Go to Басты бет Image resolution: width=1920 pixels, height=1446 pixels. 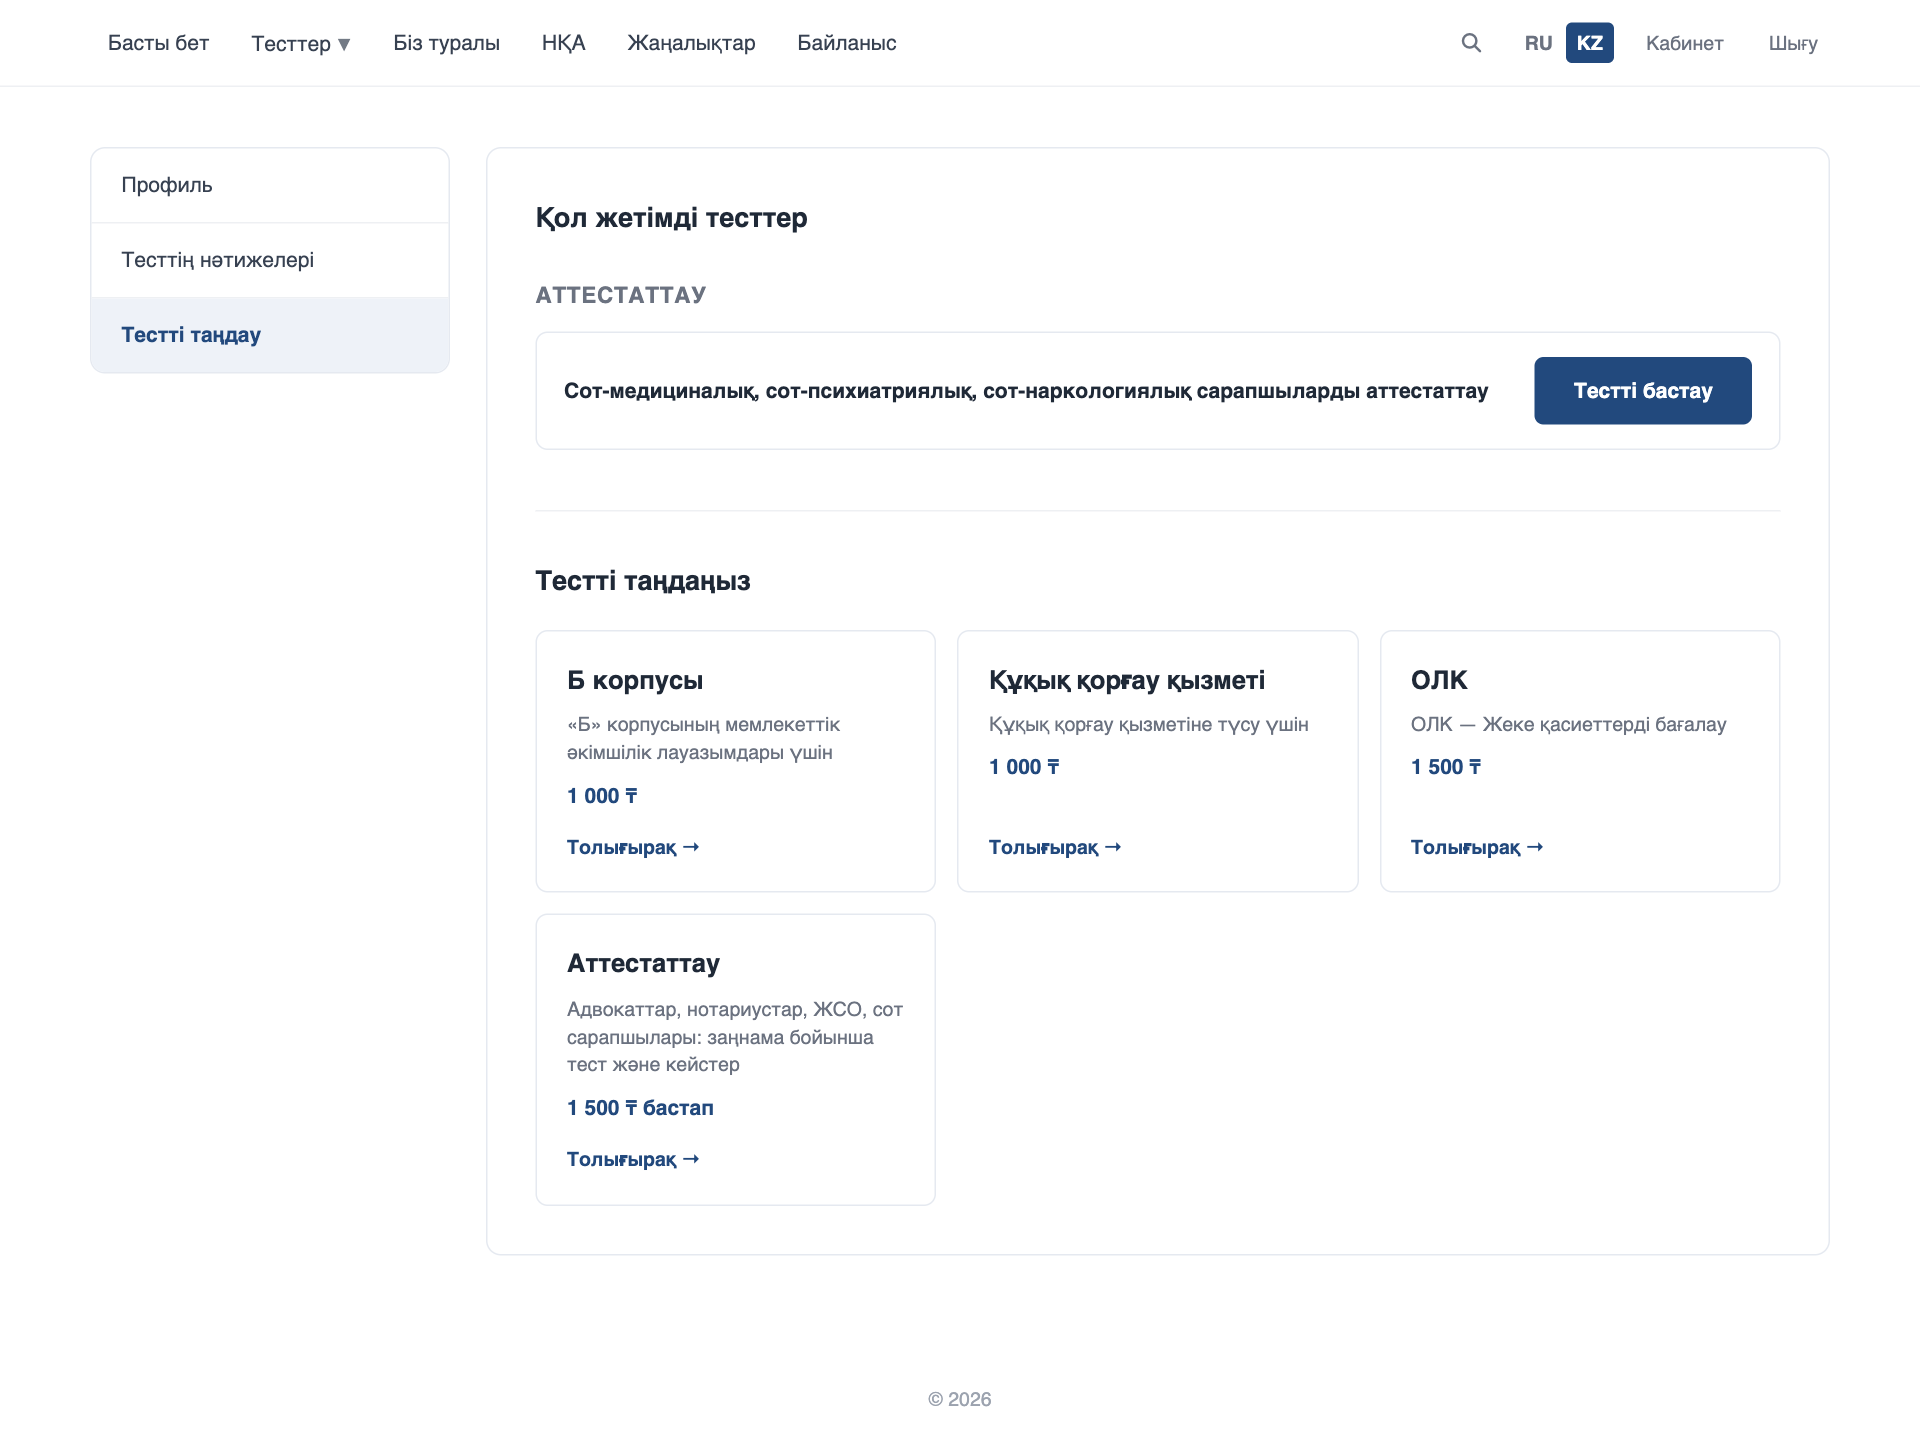point(158,43)
